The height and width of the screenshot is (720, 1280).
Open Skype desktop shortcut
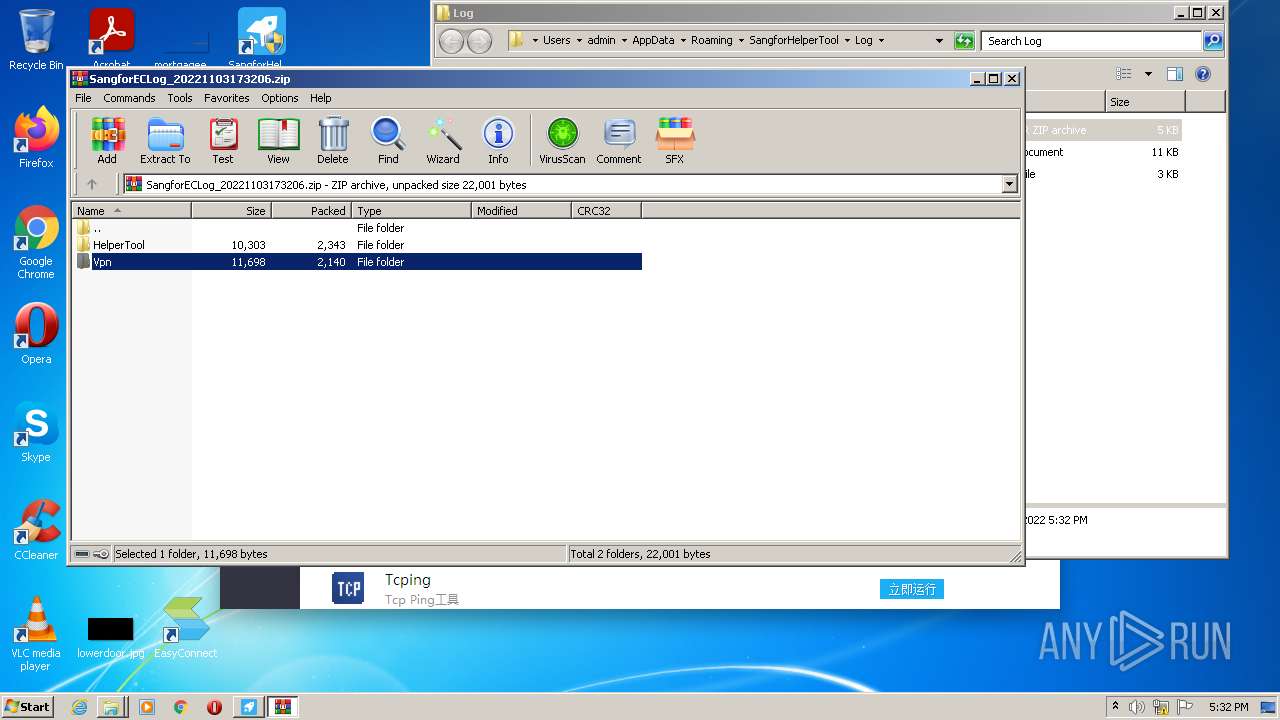[36, 432]
